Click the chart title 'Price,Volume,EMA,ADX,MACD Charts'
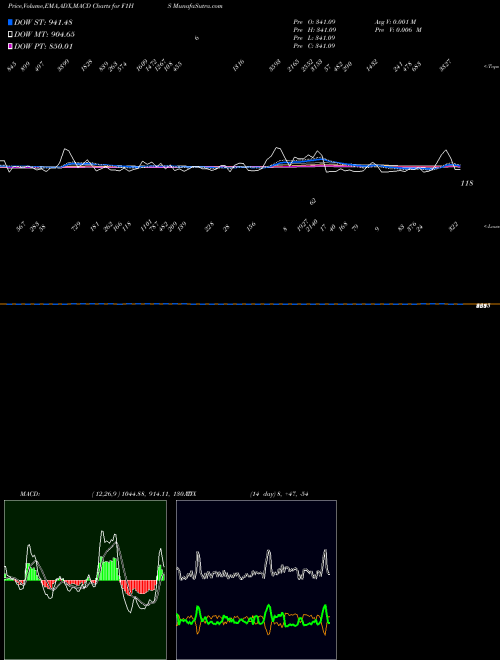Screen dimensions: 500x660 (59, 6)
